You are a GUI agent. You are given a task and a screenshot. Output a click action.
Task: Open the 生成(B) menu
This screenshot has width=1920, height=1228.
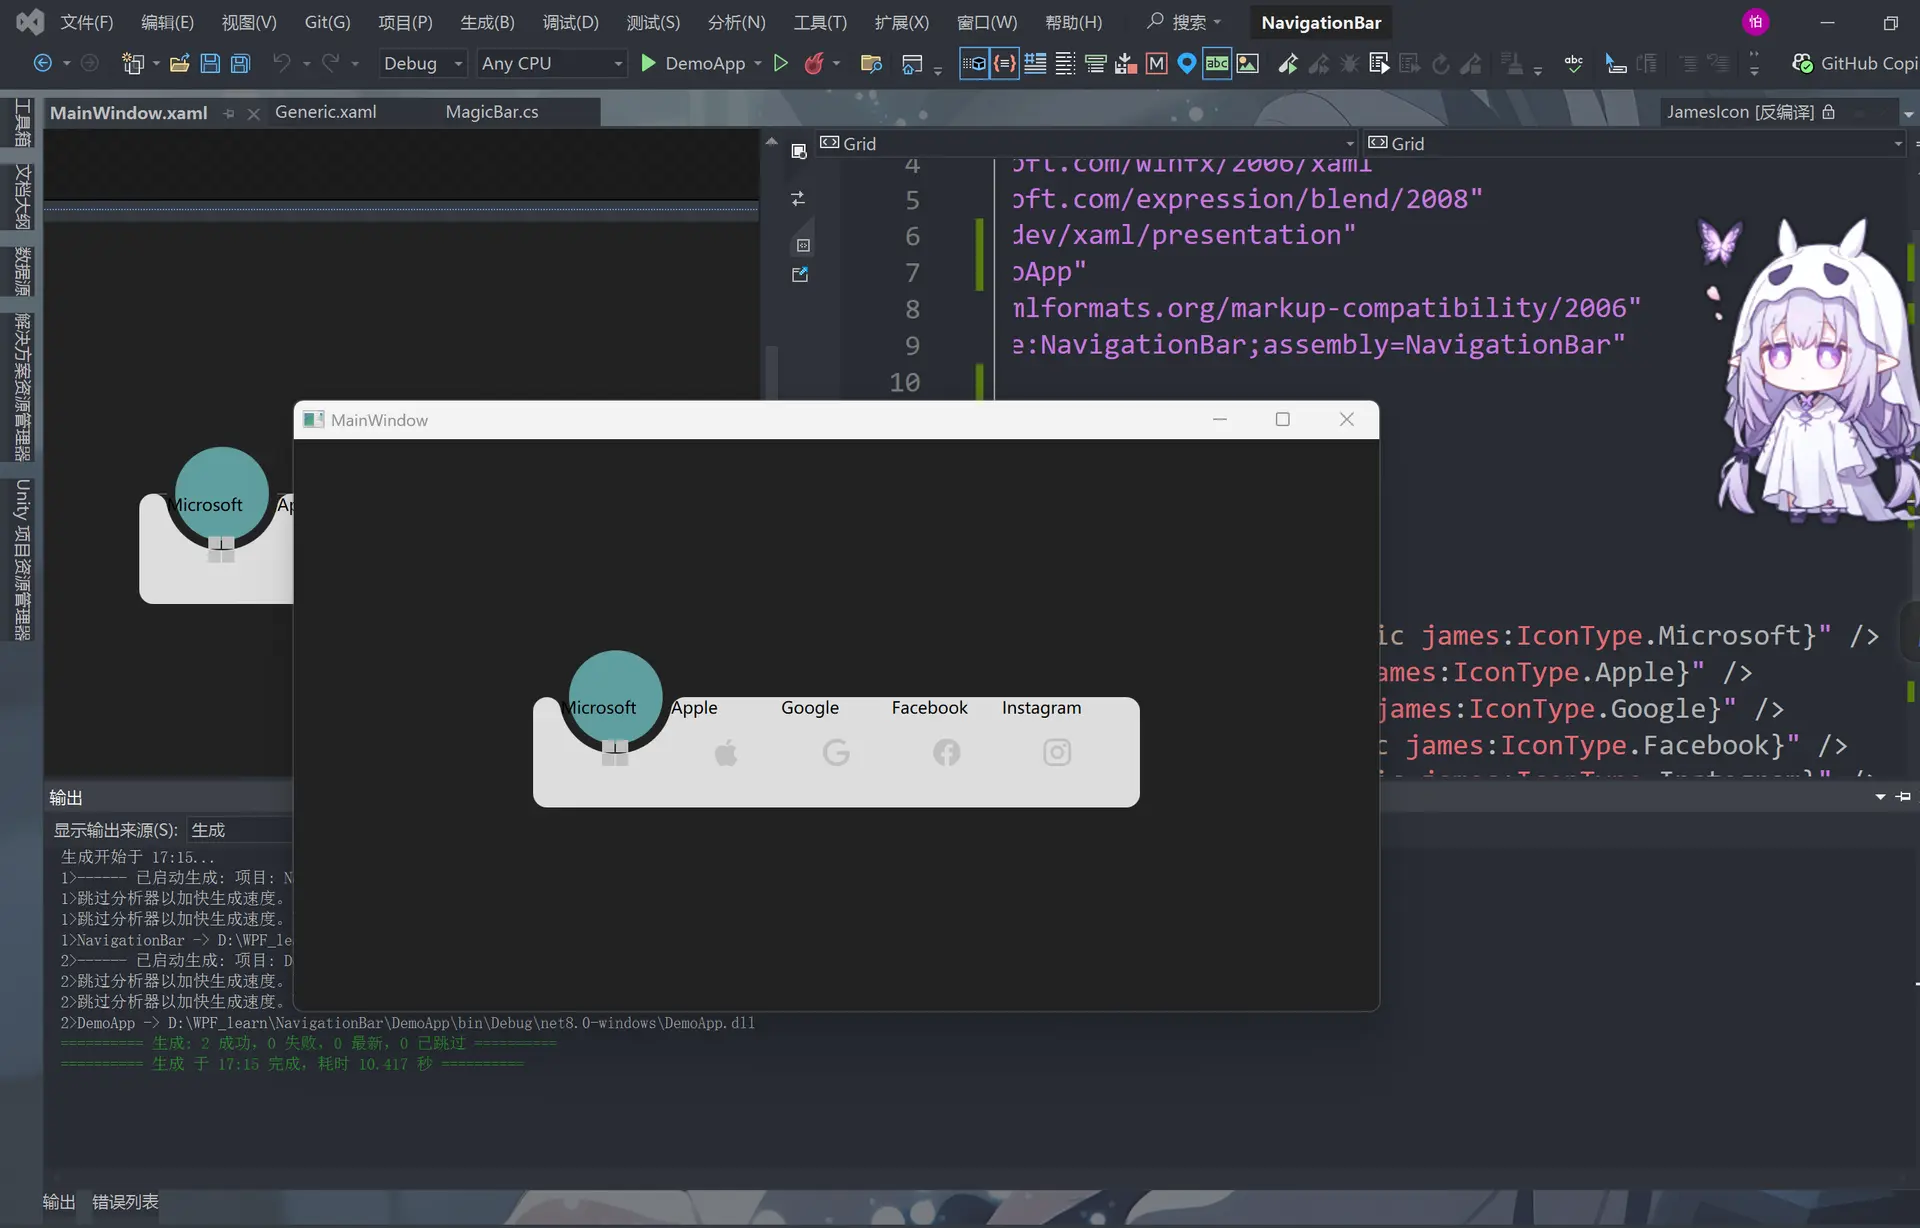click(487, 22)
